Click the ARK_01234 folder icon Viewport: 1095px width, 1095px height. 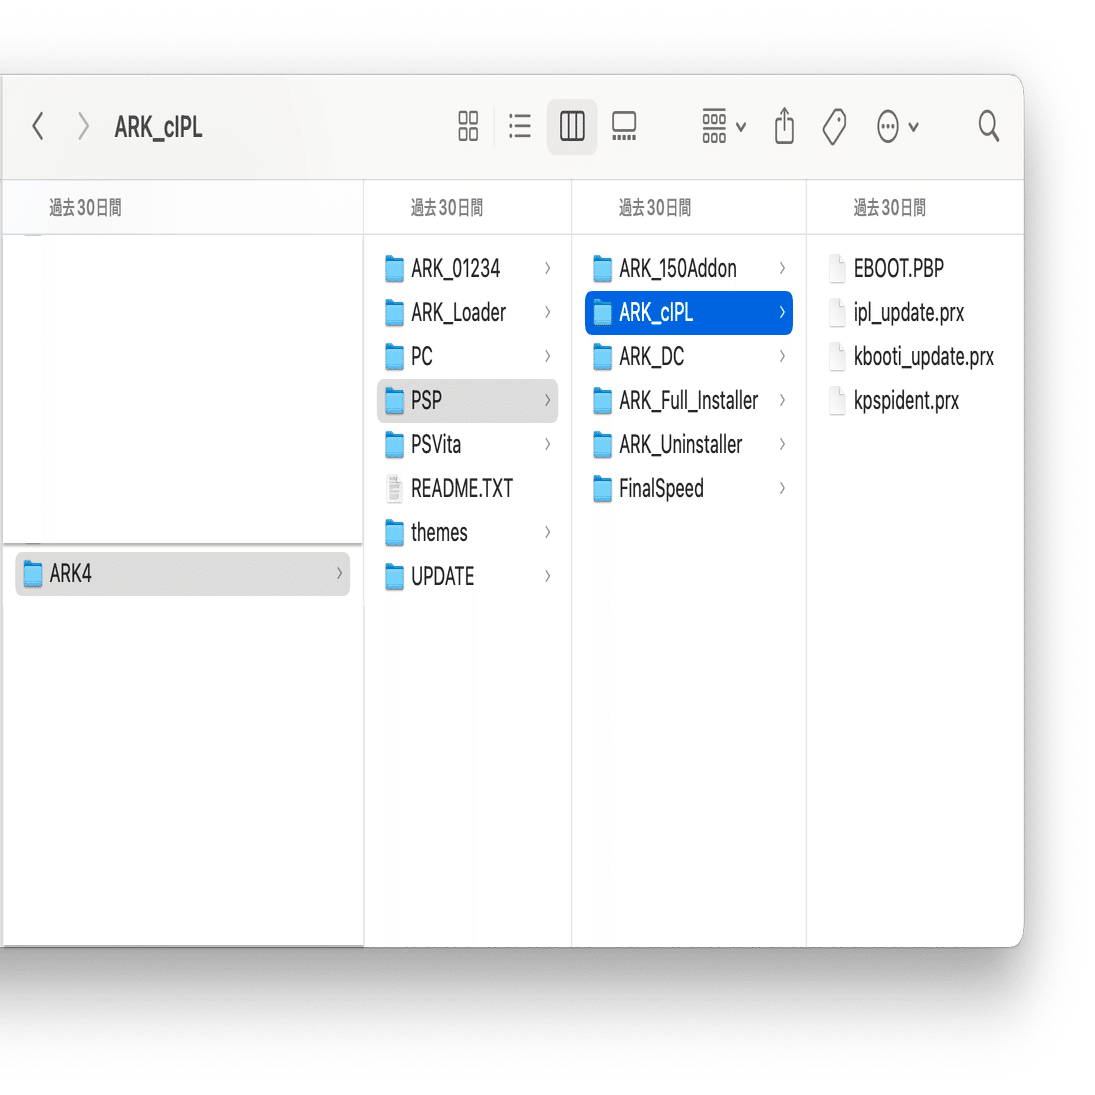[395, 268]
